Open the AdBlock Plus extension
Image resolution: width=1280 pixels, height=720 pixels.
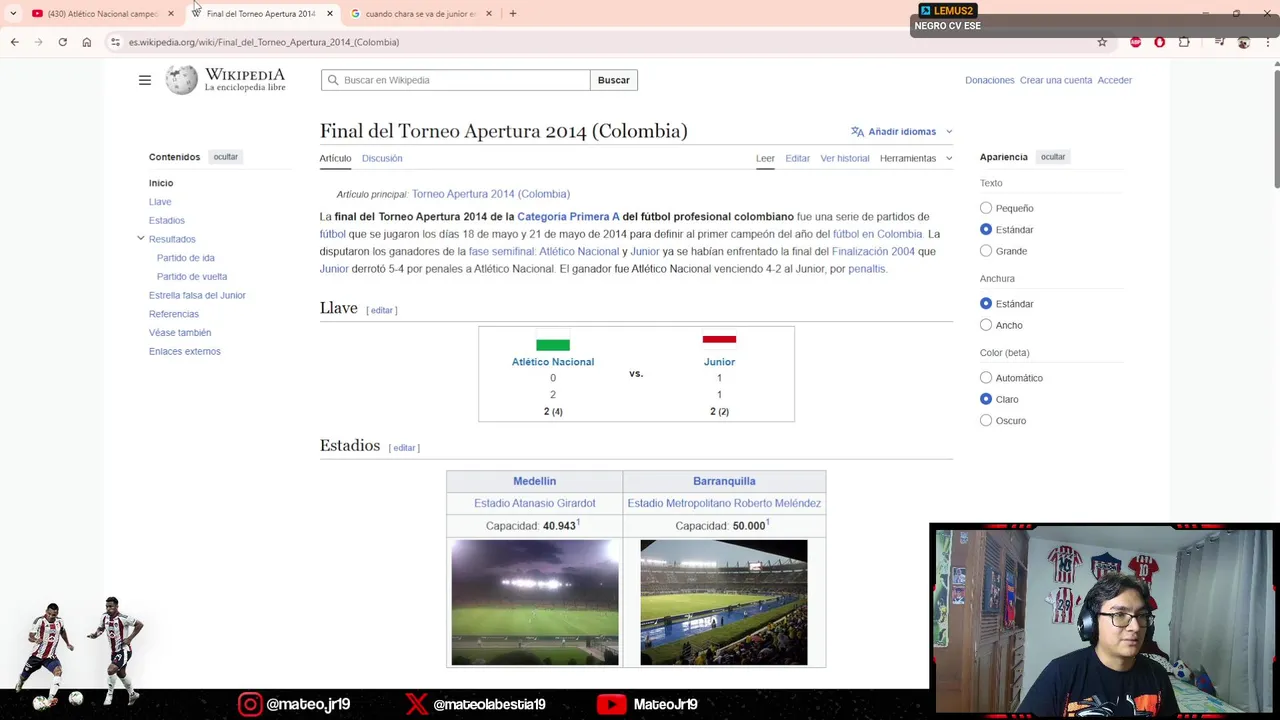[x=1135, y=42]
